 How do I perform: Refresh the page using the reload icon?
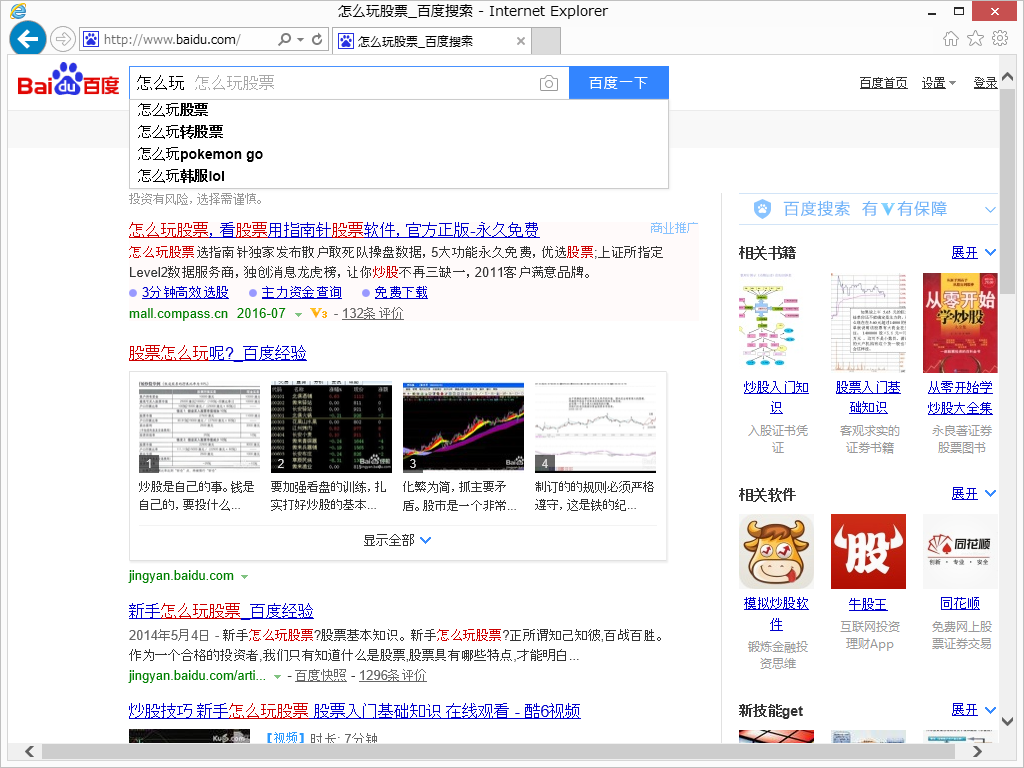(317, 39)
